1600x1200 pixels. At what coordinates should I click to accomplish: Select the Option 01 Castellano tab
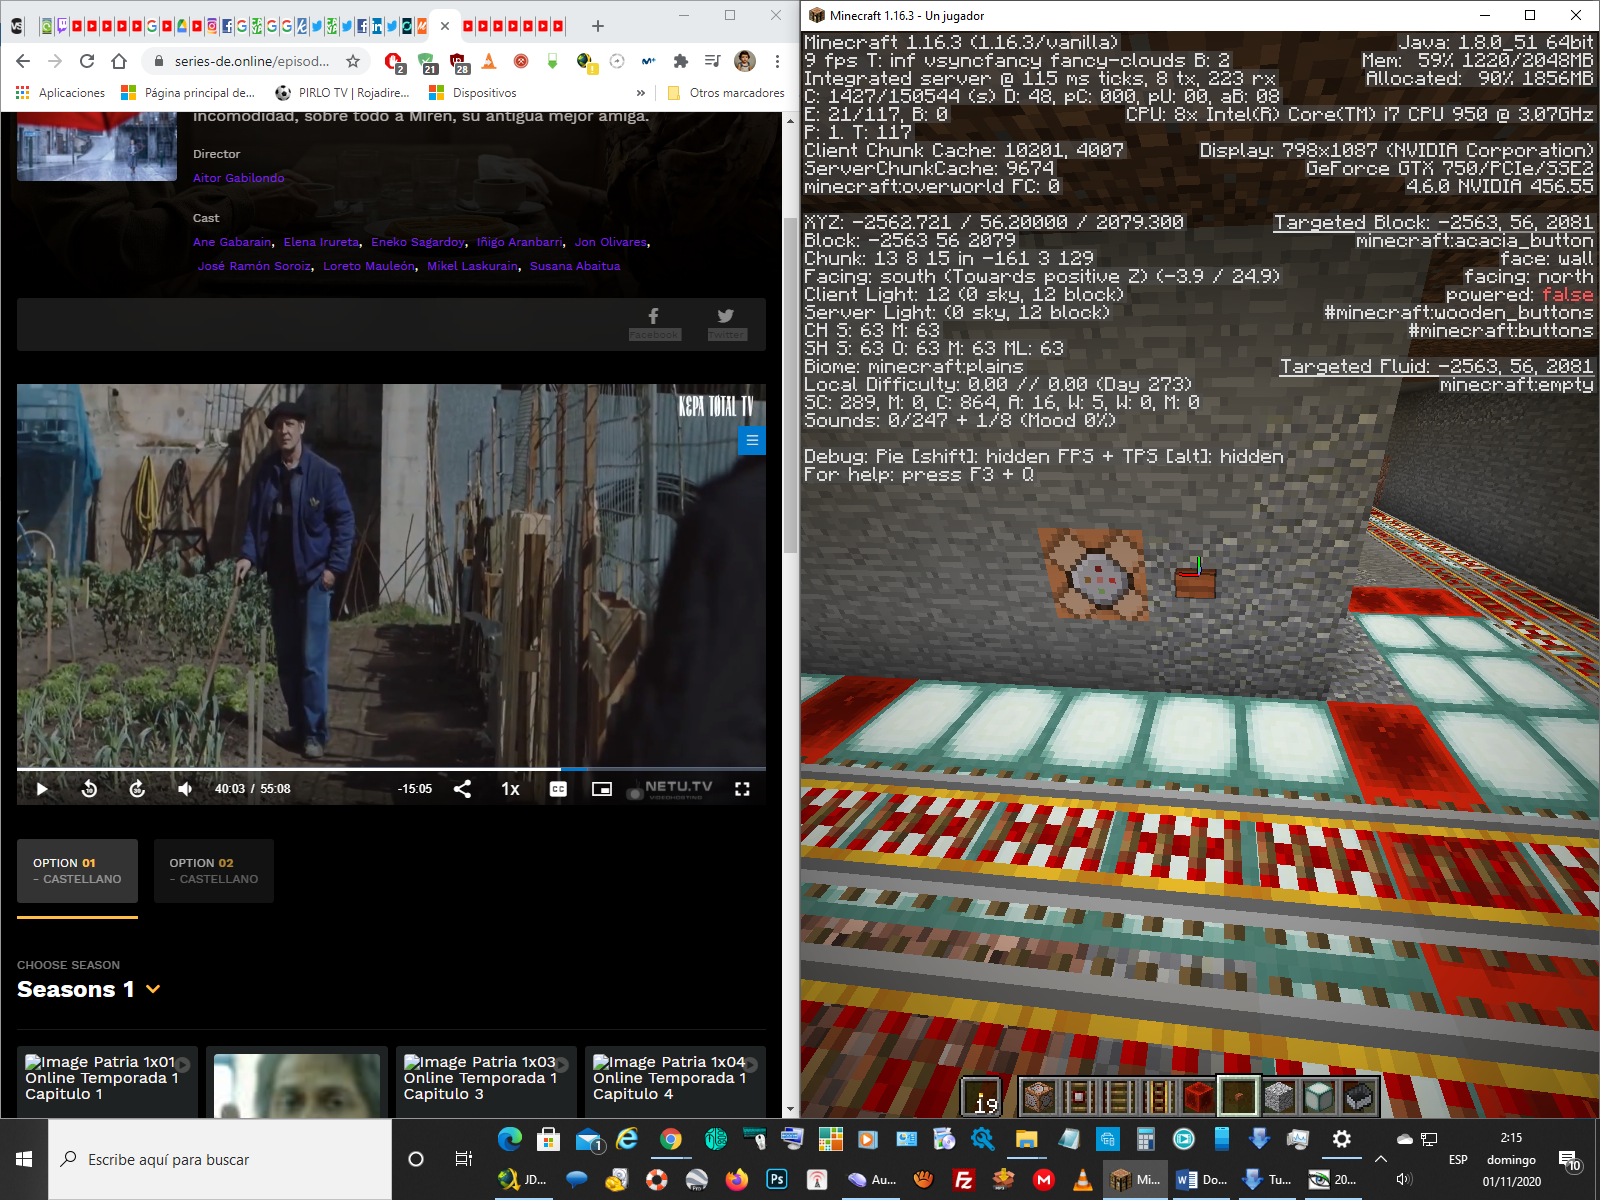click(77, 871)
